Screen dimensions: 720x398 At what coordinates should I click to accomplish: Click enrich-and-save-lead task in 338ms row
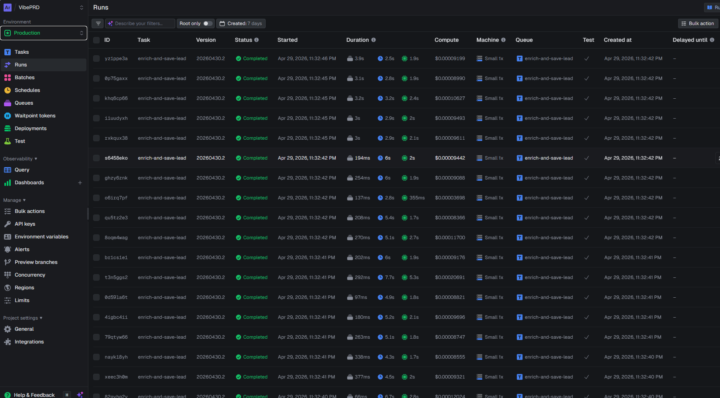[x=162, y=357]
